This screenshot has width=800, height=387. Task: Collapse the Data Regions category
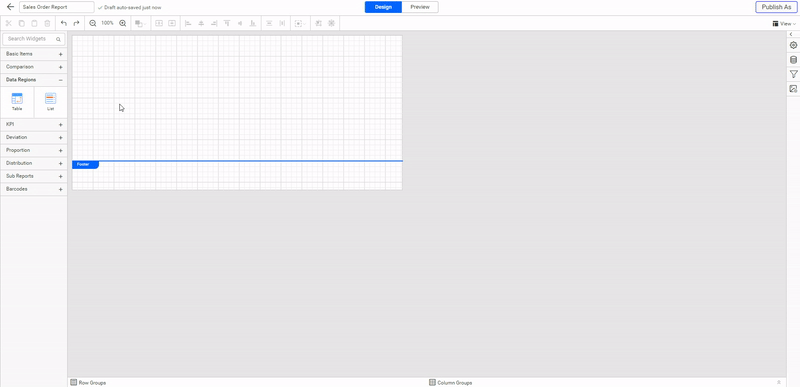click(33, 80)
